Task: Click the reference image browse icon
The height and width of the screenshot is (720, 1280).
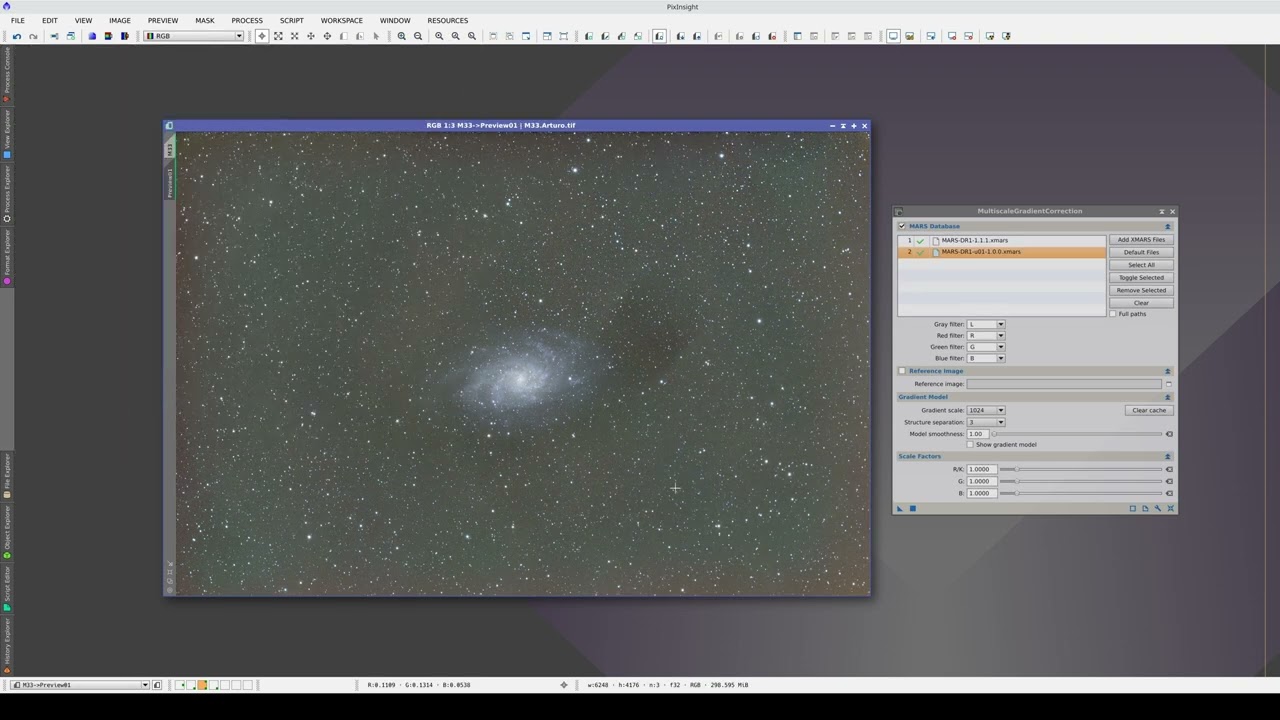Action: 1168,384
